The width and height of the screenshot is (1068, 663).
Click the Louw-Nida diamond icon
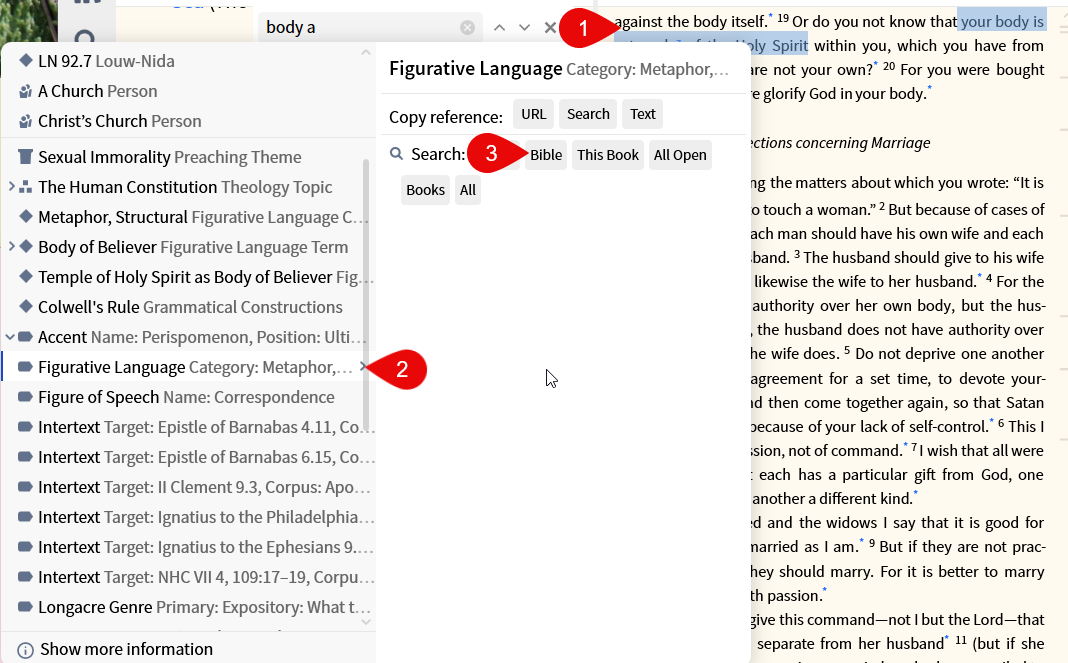[x=26, y=60]
